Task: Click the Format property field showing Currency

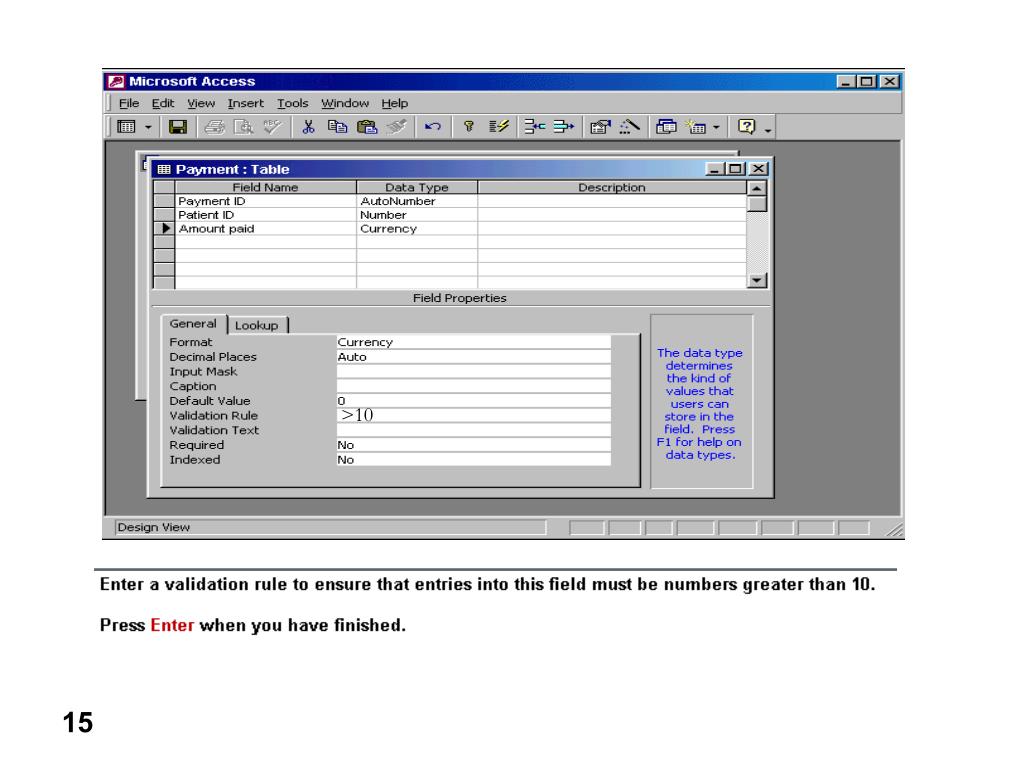Action: pos(473,342)
